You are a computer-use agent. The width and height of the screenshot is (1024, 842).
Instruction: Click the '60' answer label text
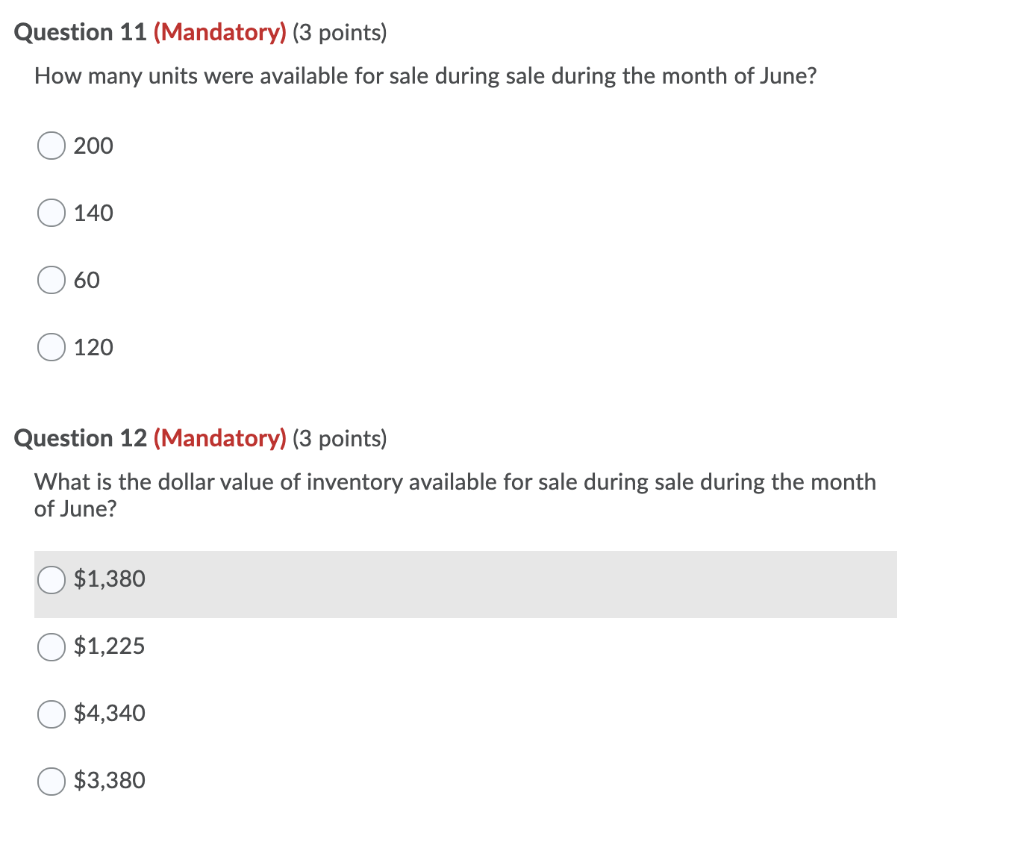[x=87, y=280]
